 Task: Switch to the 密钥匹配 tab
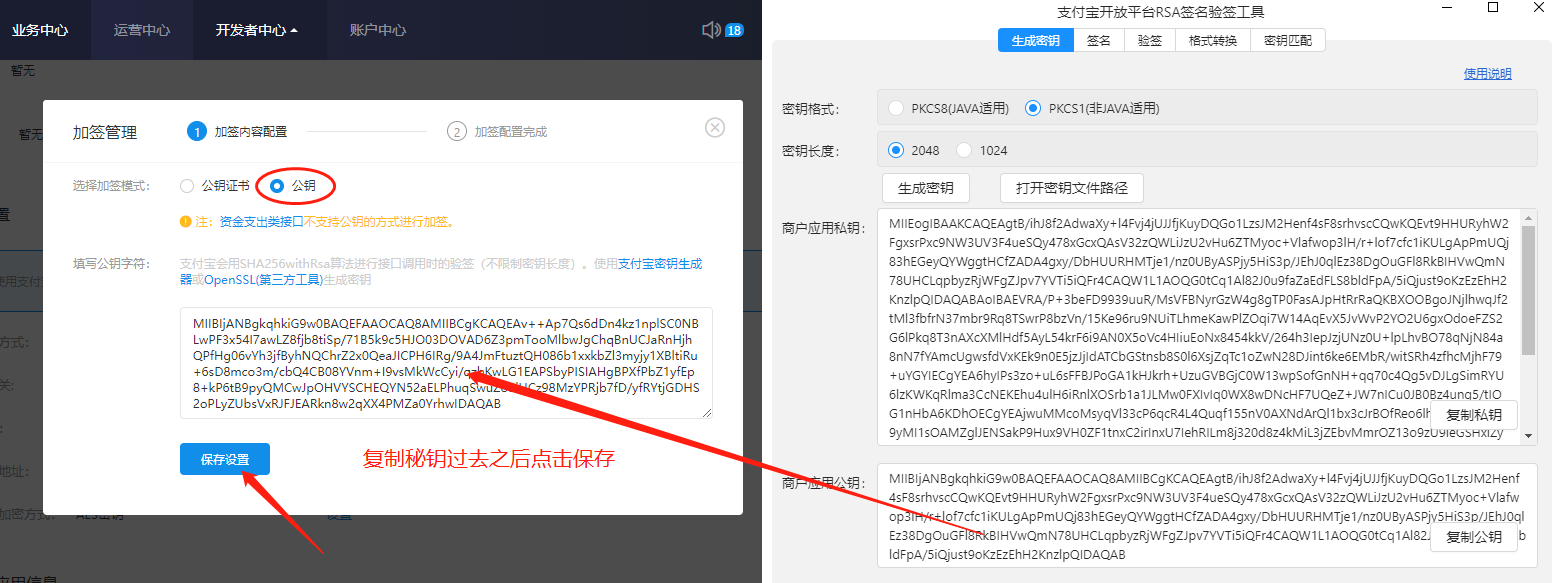(1288, 40)
